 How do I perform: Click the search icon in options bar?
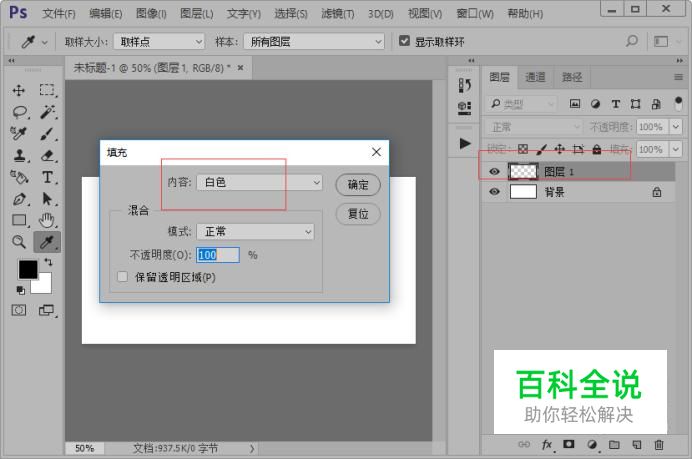click(632, 41)
